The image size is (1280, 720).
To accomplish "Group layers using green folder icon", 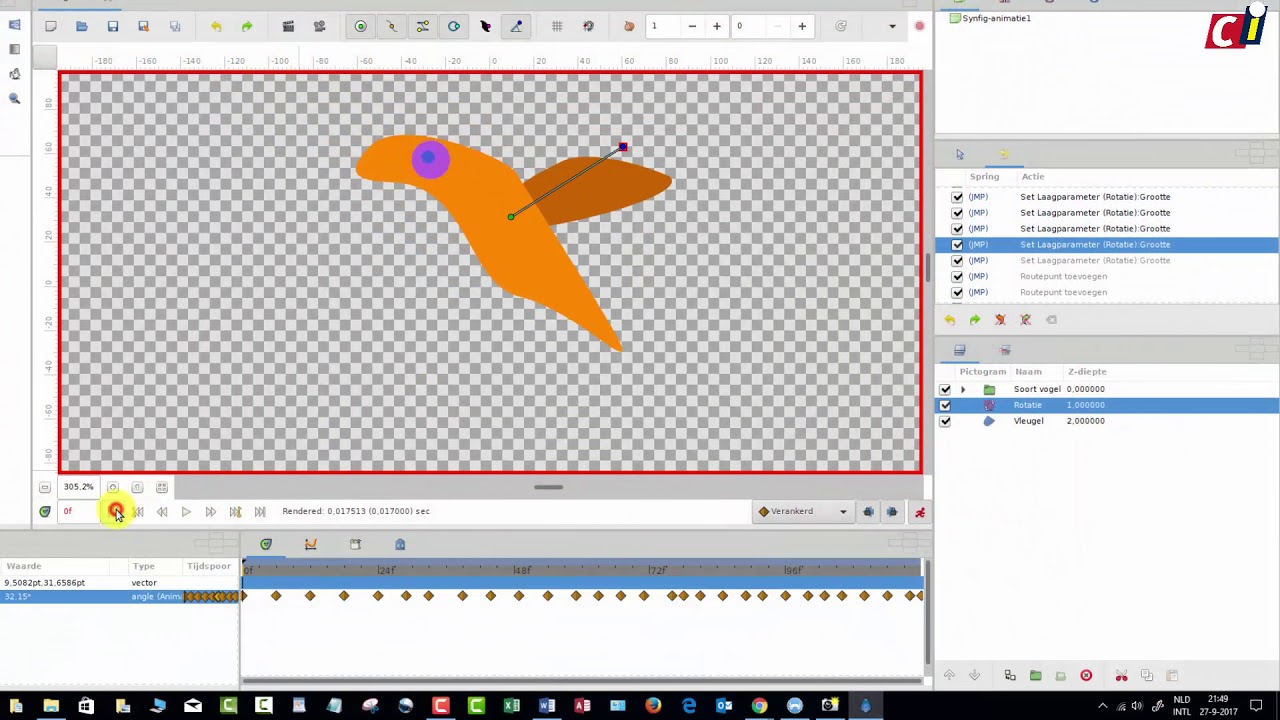I will 1036,676.
